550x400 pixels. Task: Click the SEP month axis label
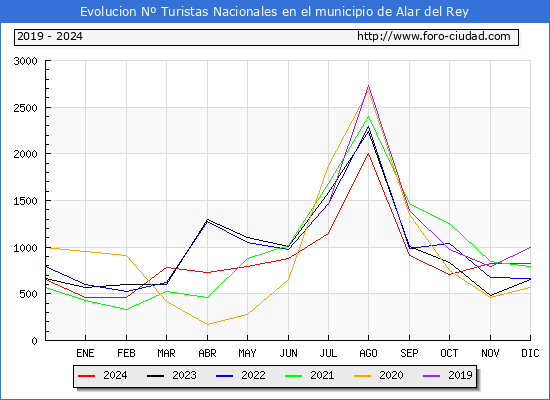[409, 353]
